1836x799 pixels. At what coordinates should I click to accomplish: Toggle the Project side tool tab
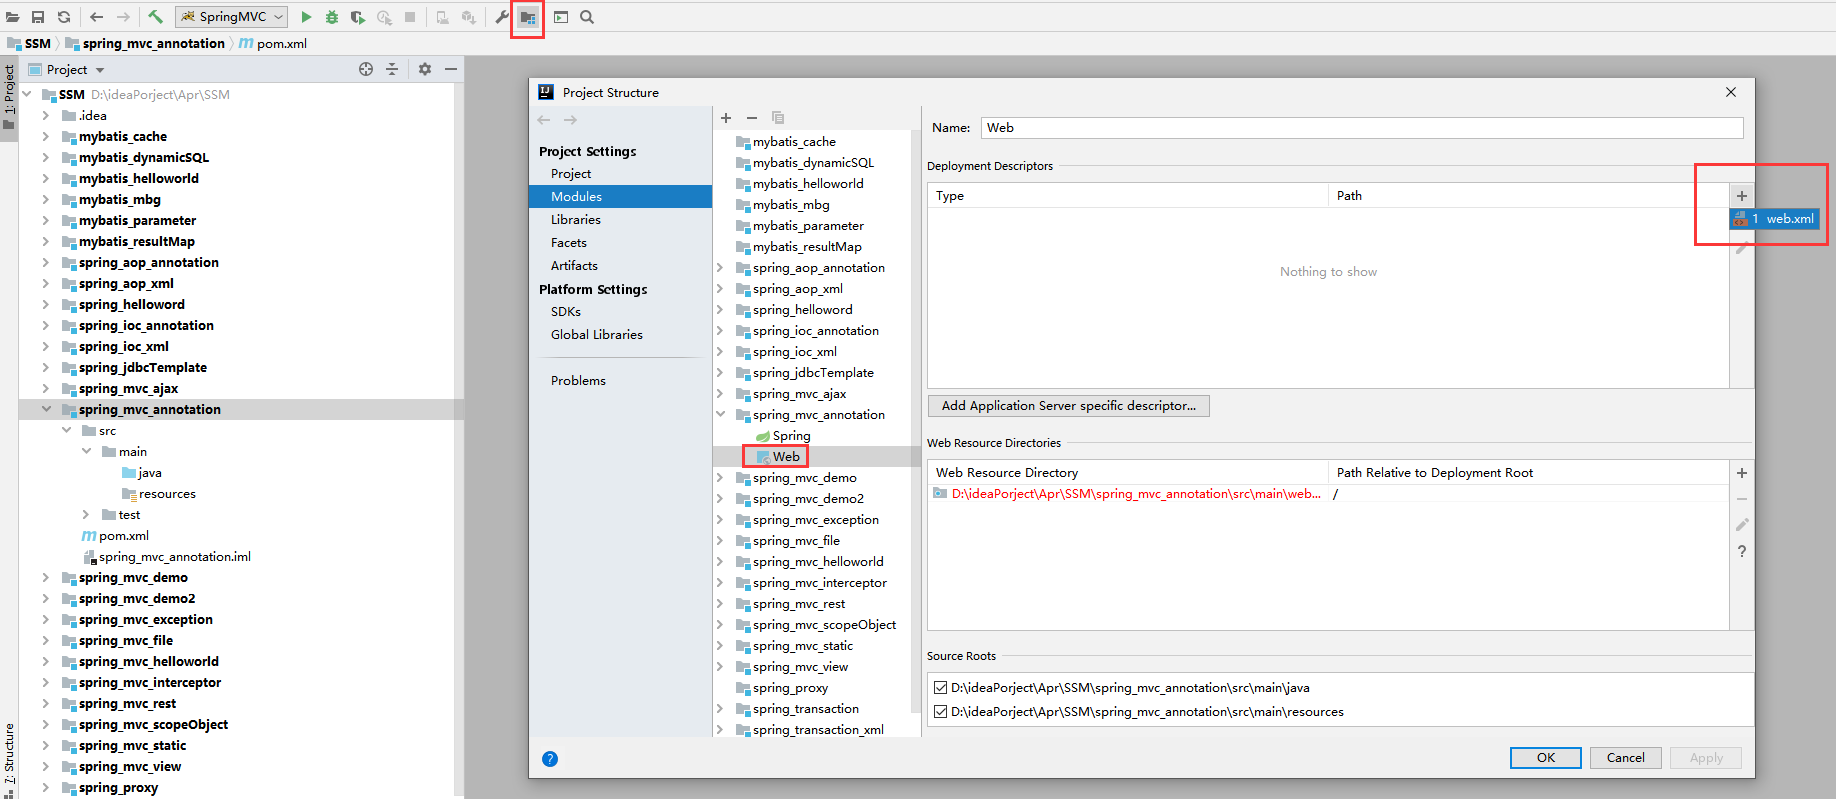(x=9, y=97)
